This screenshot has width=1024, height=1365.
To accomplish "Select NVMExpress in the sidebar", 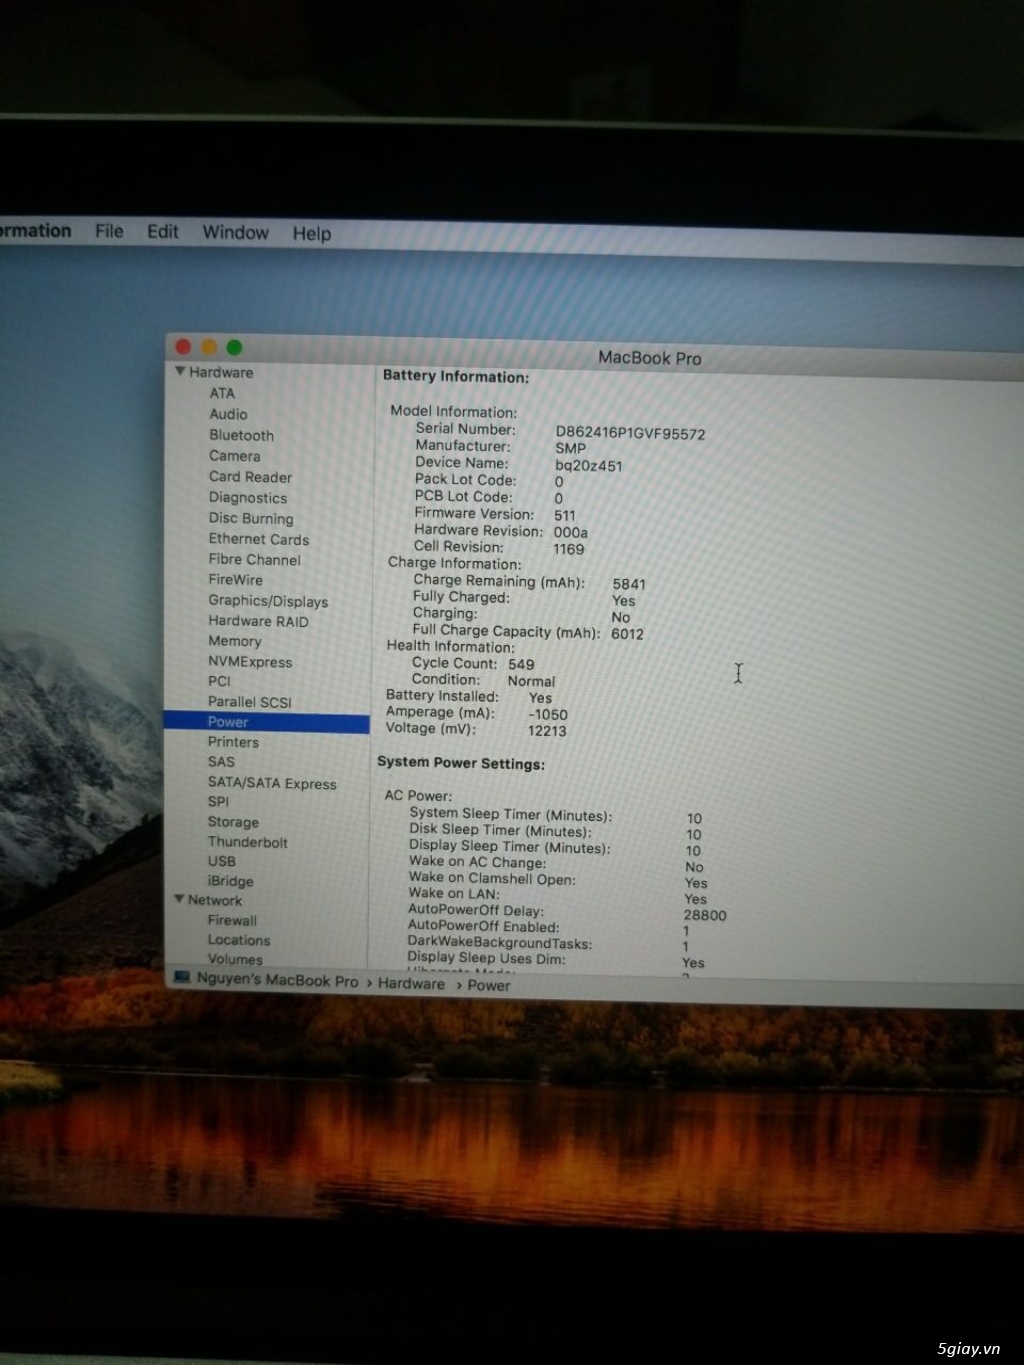I will pos(250,662).
